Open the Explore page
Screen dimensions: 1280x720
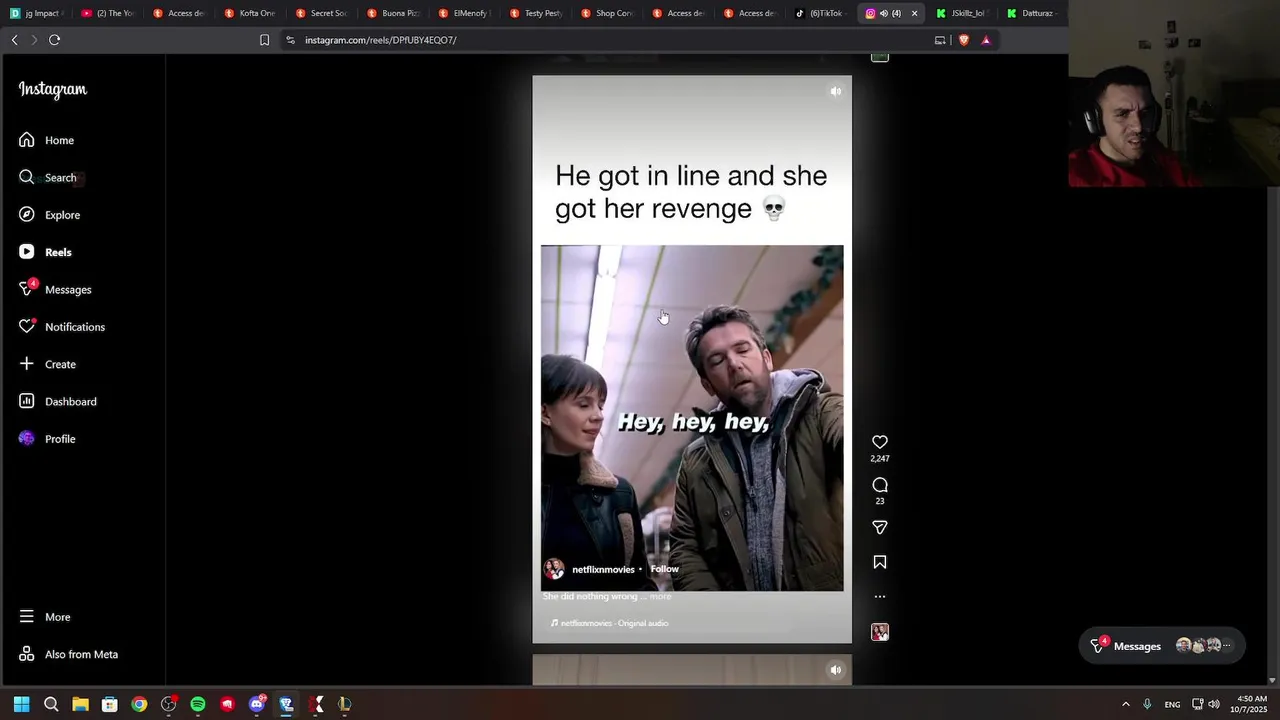49,215
